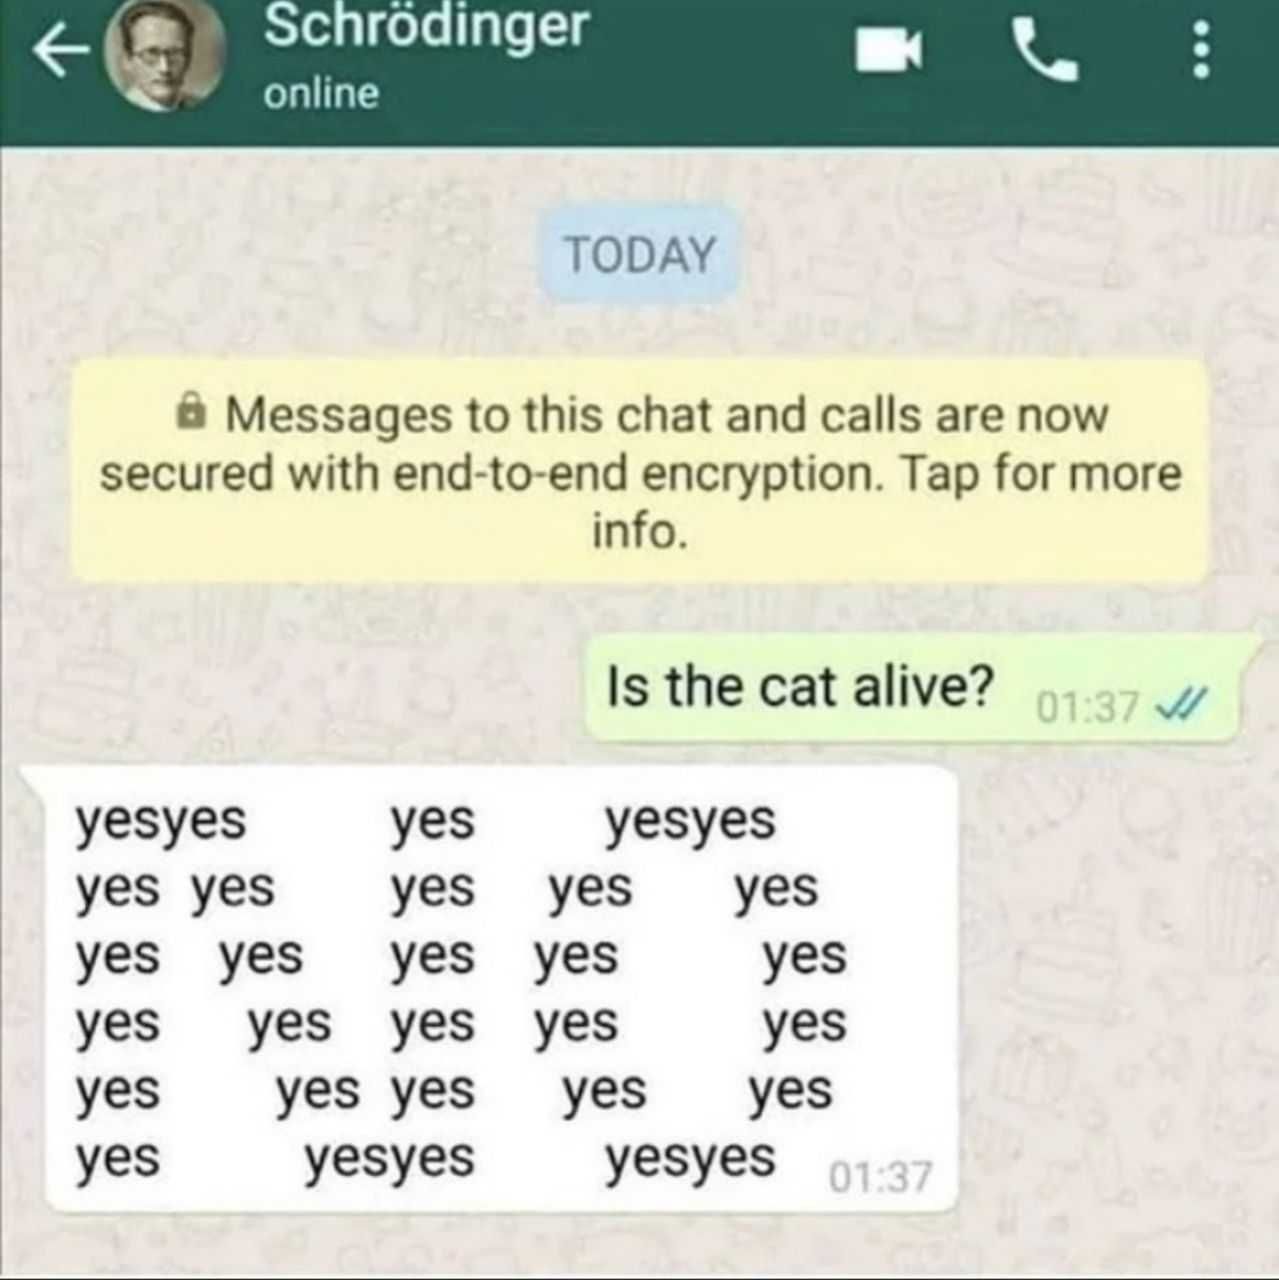Image resolution: width=1279 pixels, height=1280 pixels.
Task: Tap the TODAY date chip
Action: tap(640, 254)
